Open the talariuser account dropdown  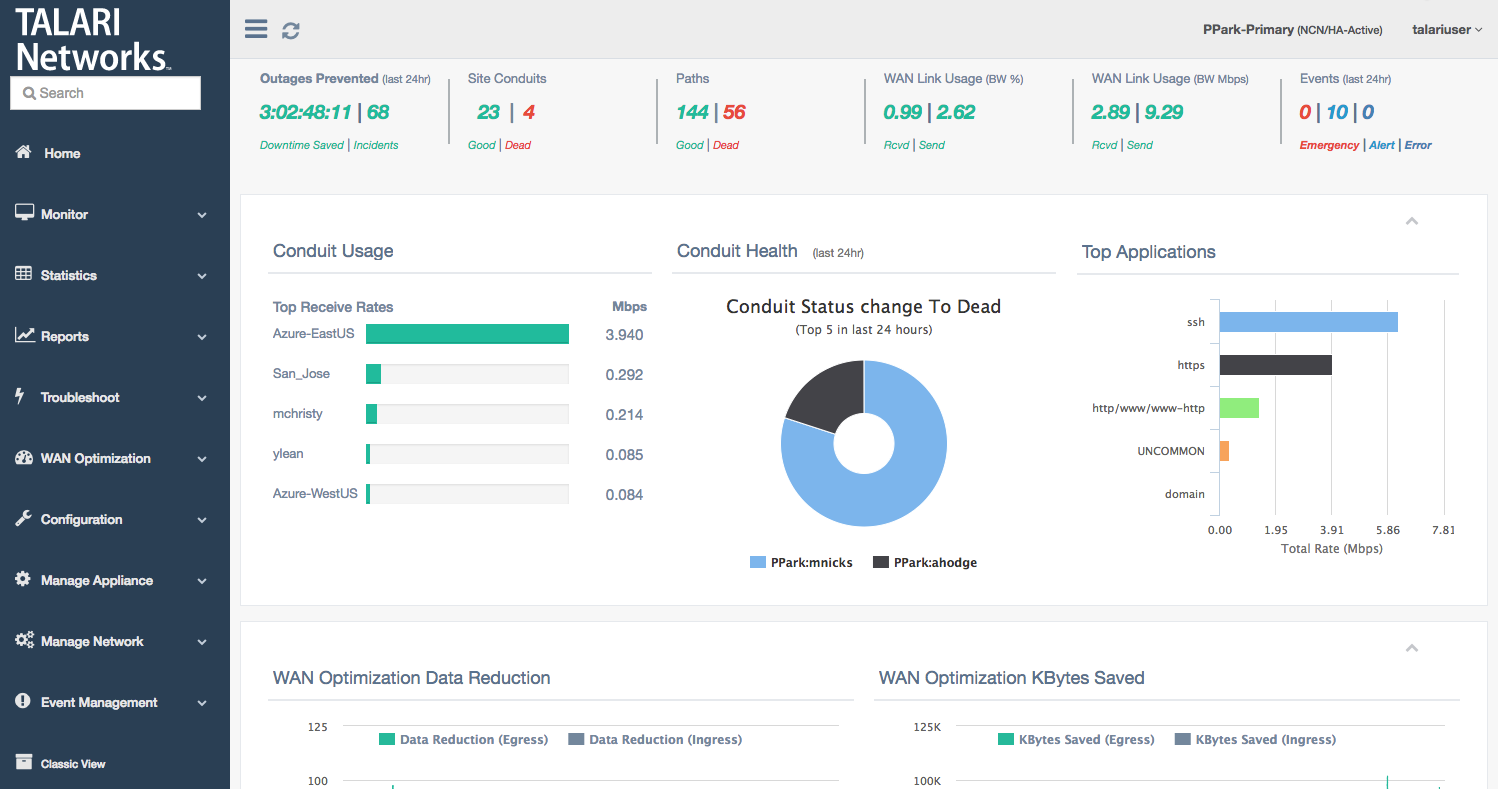[x=1447, y=30]
